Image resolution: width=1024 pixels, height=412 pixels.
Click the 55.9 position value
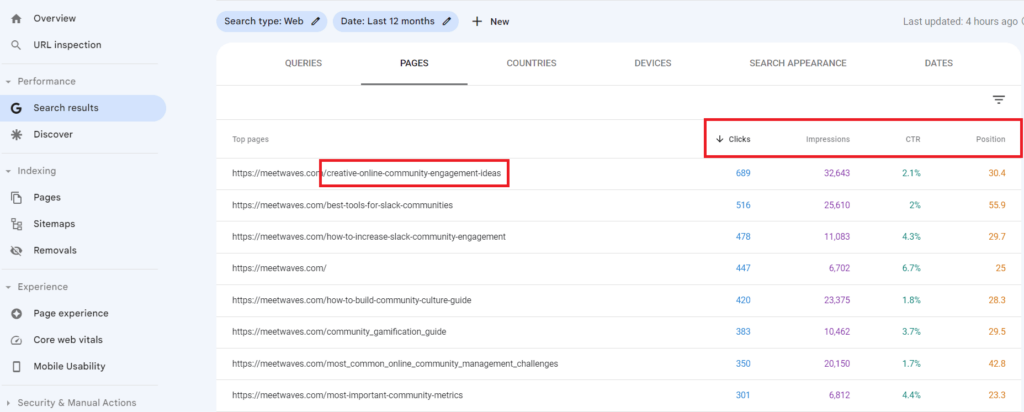[997, 205]
